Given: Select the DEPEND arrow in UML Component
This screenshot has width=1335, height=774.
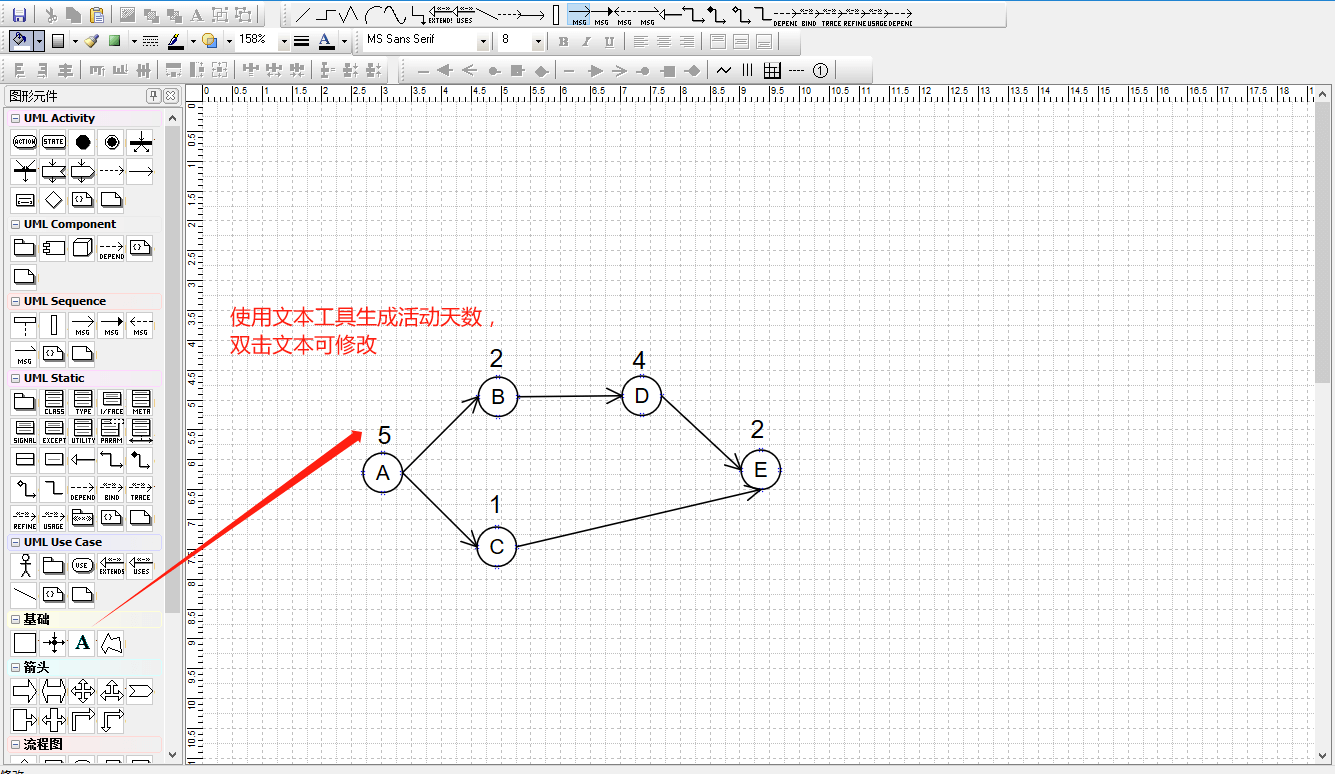Looking at the screenshot, I should (111, 247).
